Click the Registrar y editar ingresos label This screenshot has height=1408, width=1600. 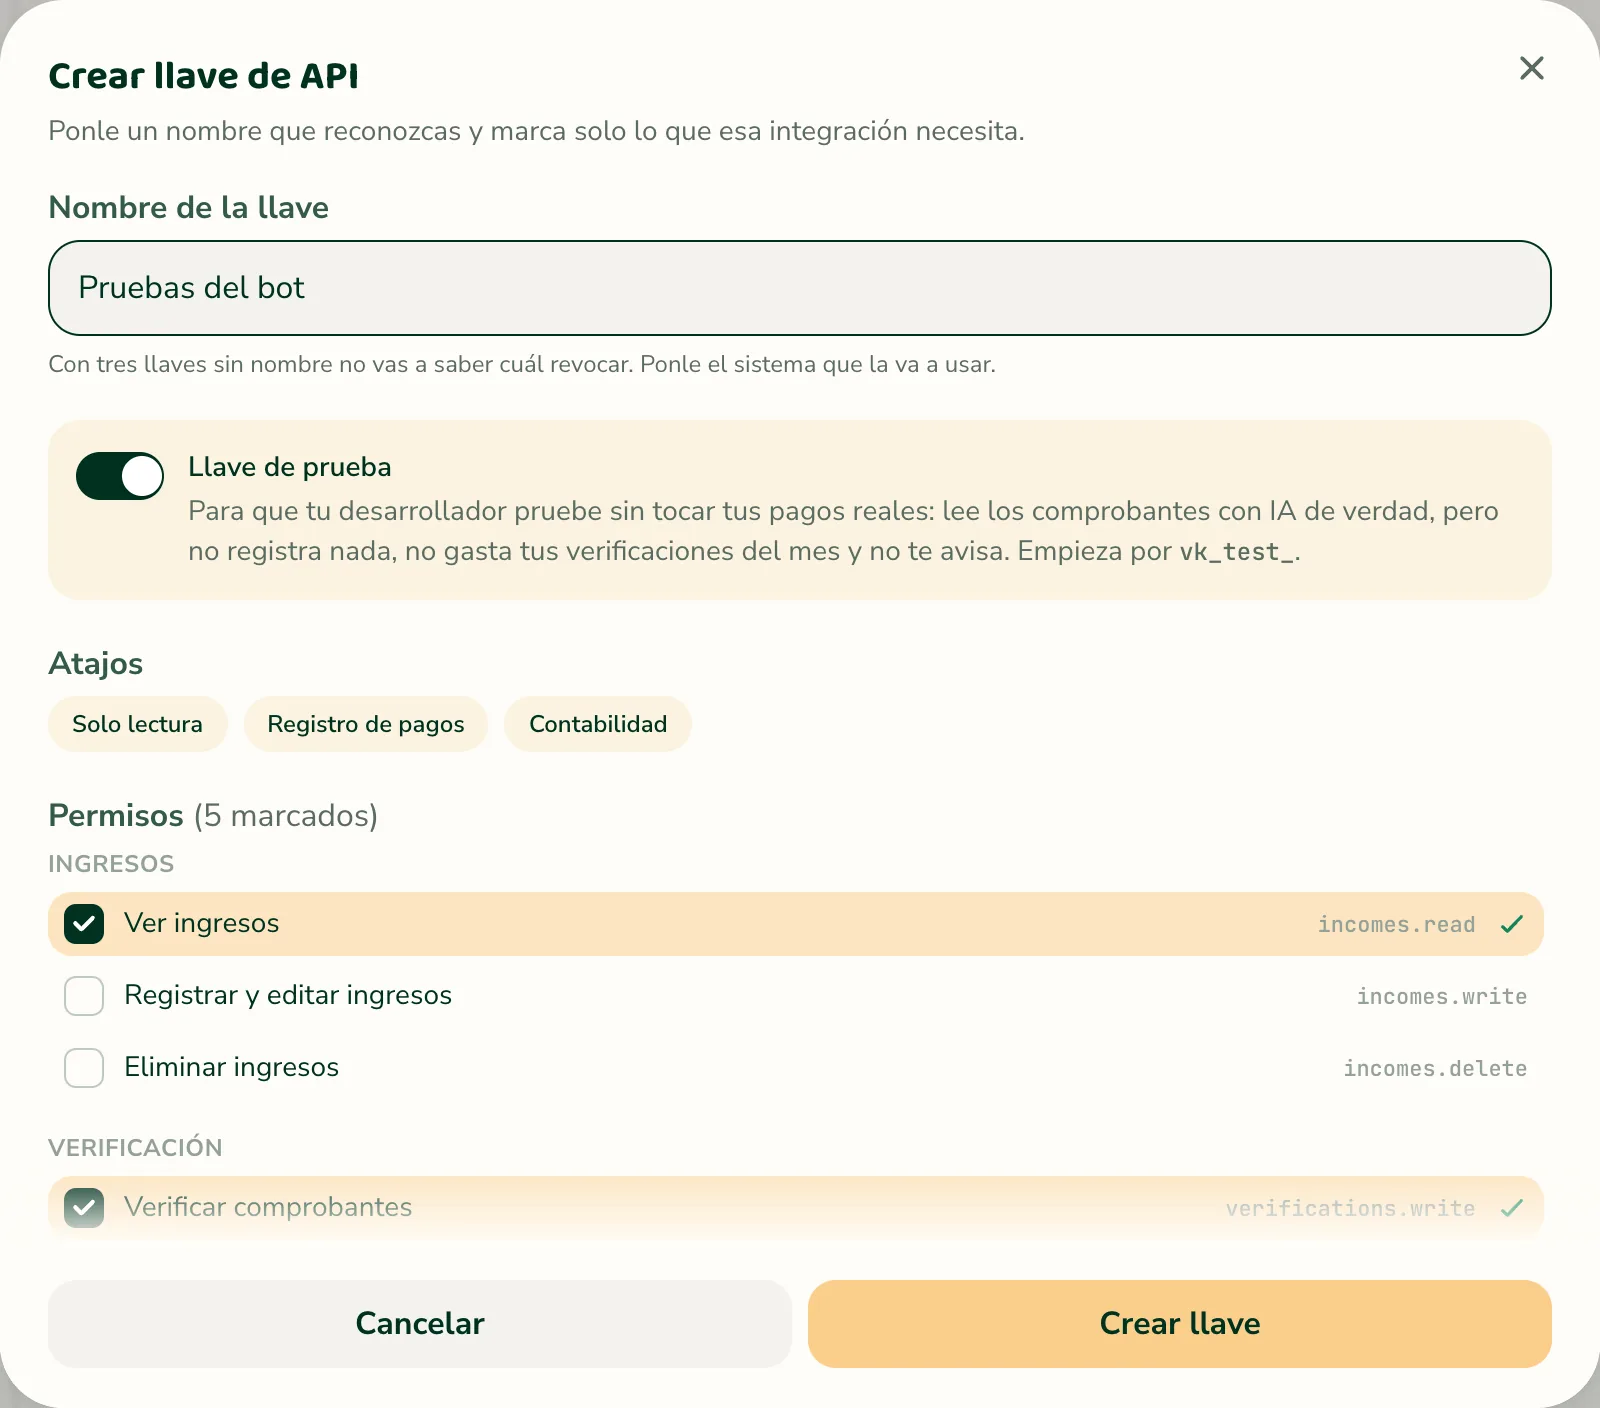(288, 995)
